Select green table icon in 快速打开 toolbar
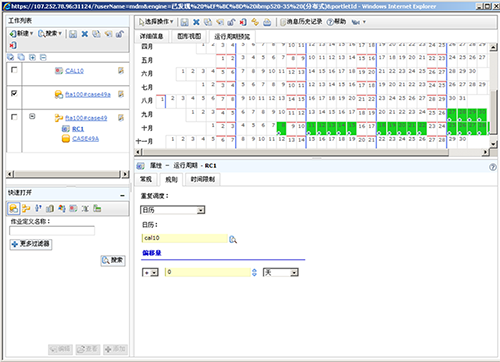Viewport: 500px width, 362px height. click(x=97, y=209)
